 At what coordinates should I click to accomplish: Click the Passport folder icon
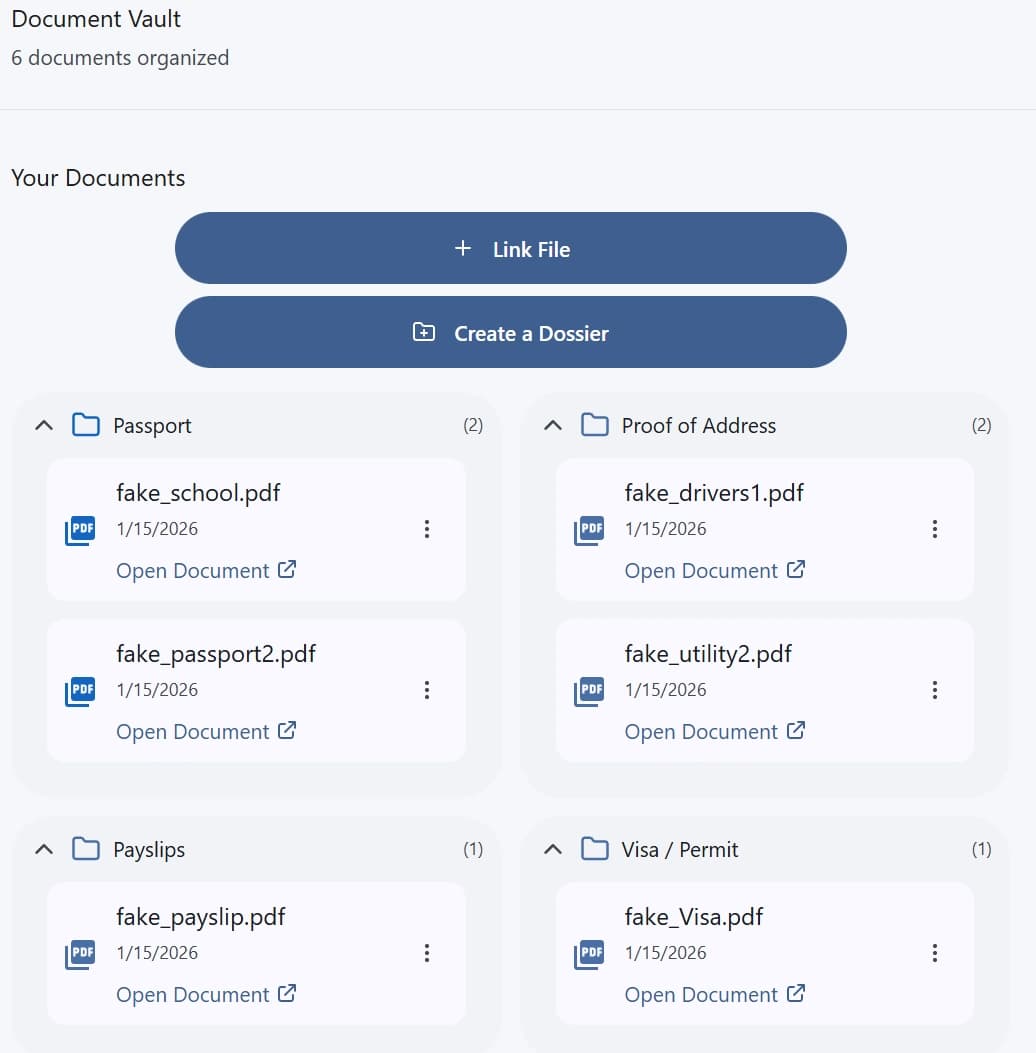[x=86, y=425]
